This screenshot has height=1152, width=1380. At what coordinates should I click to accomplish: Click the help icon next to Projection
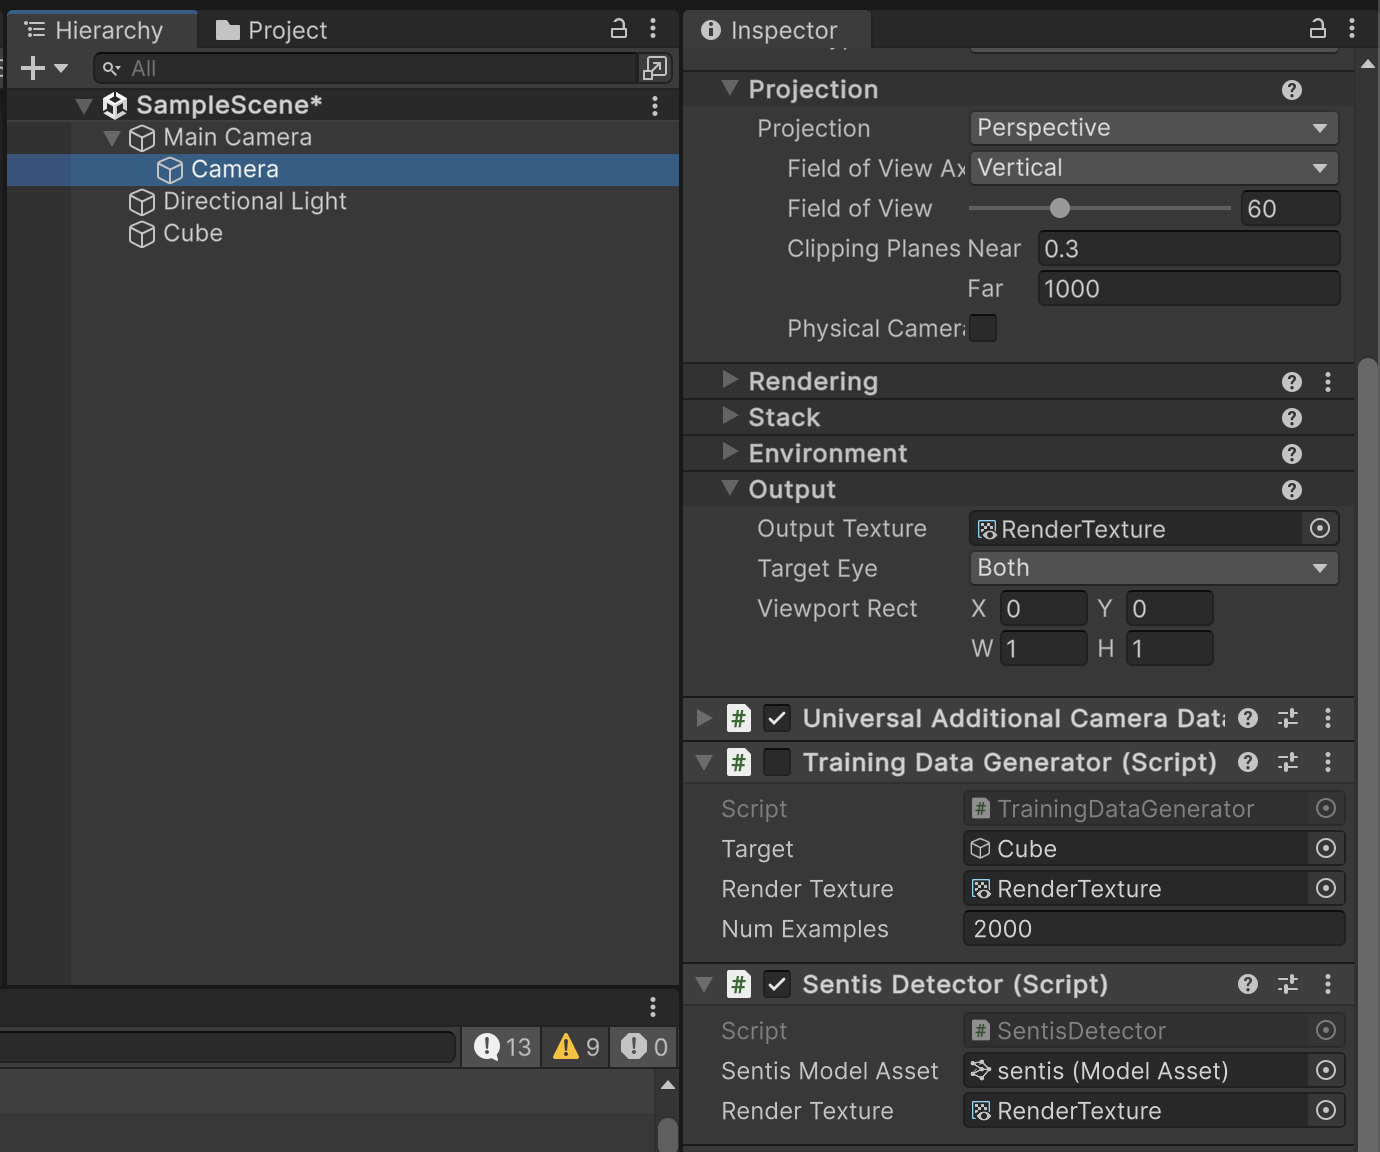1291,90
